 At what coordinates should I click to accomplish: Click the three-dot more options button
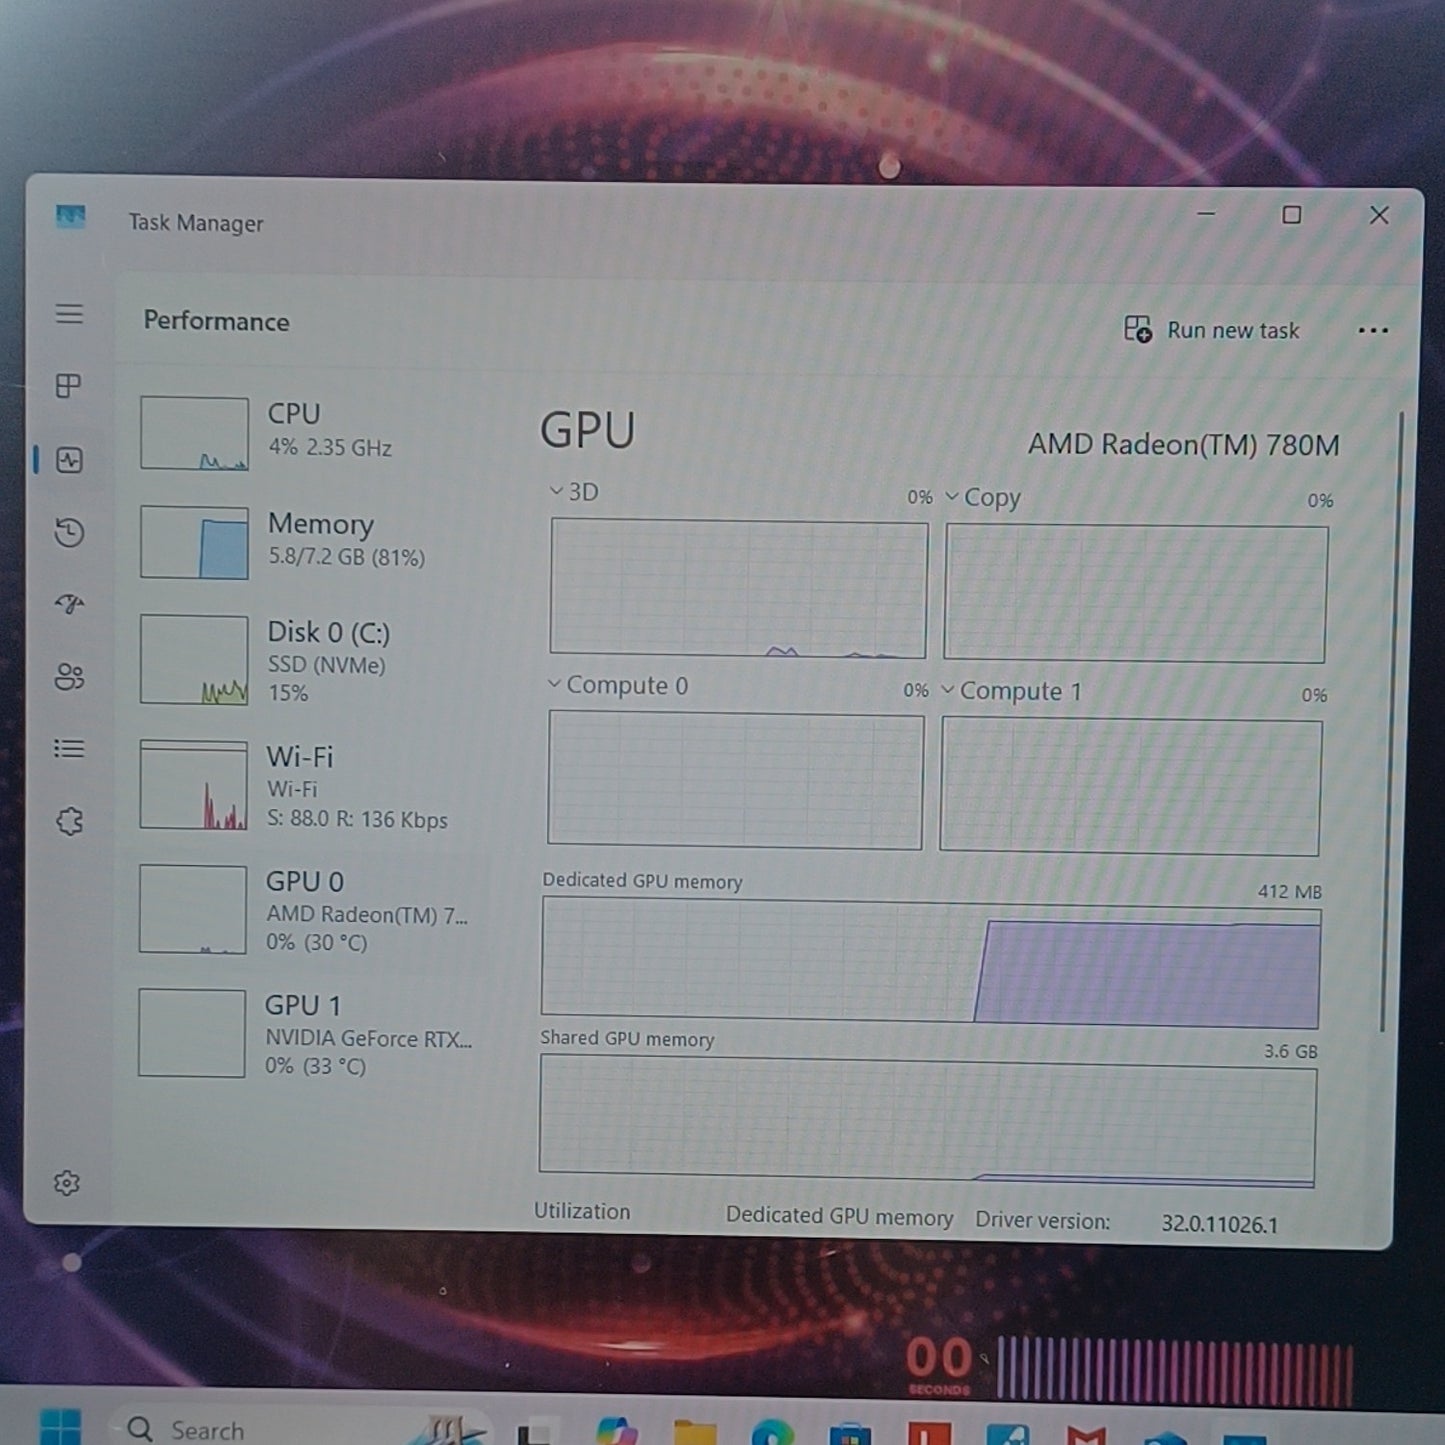[x=1373, y=331]
